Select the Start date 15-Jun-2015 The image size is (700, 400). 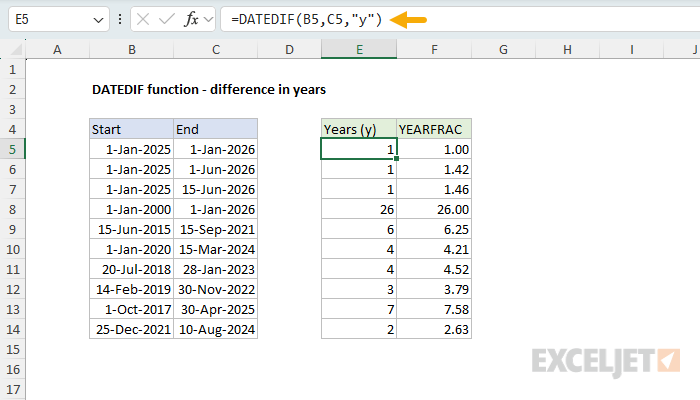(x=131, y=229)
